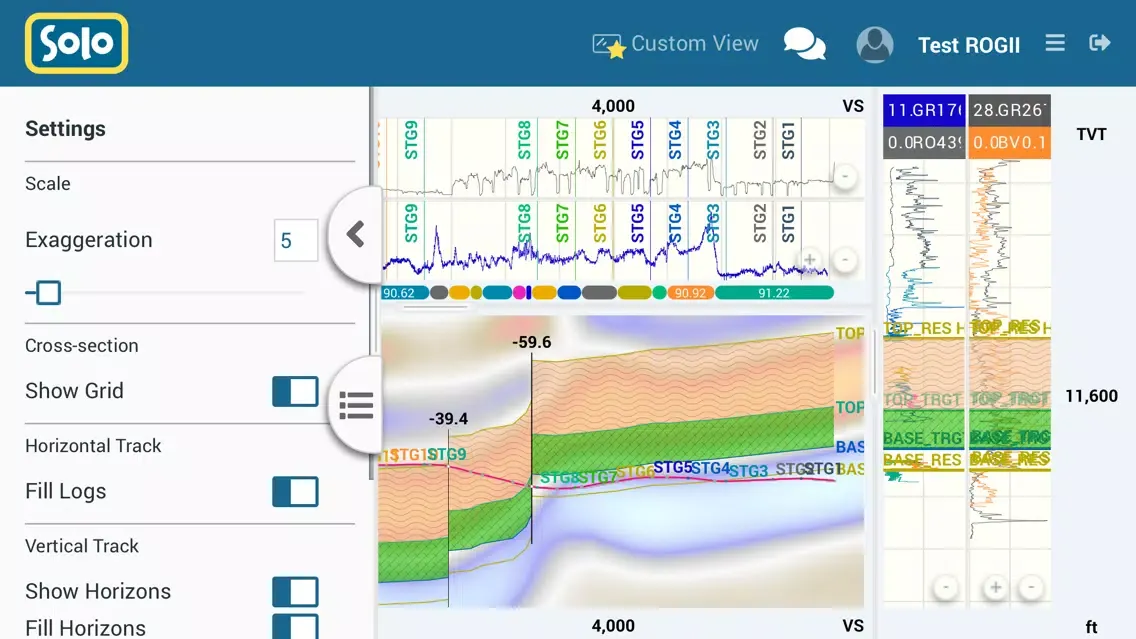Select the magenta segment in the segment bar
Viewport: 1136px width, 639px height.
click(519, 293)
